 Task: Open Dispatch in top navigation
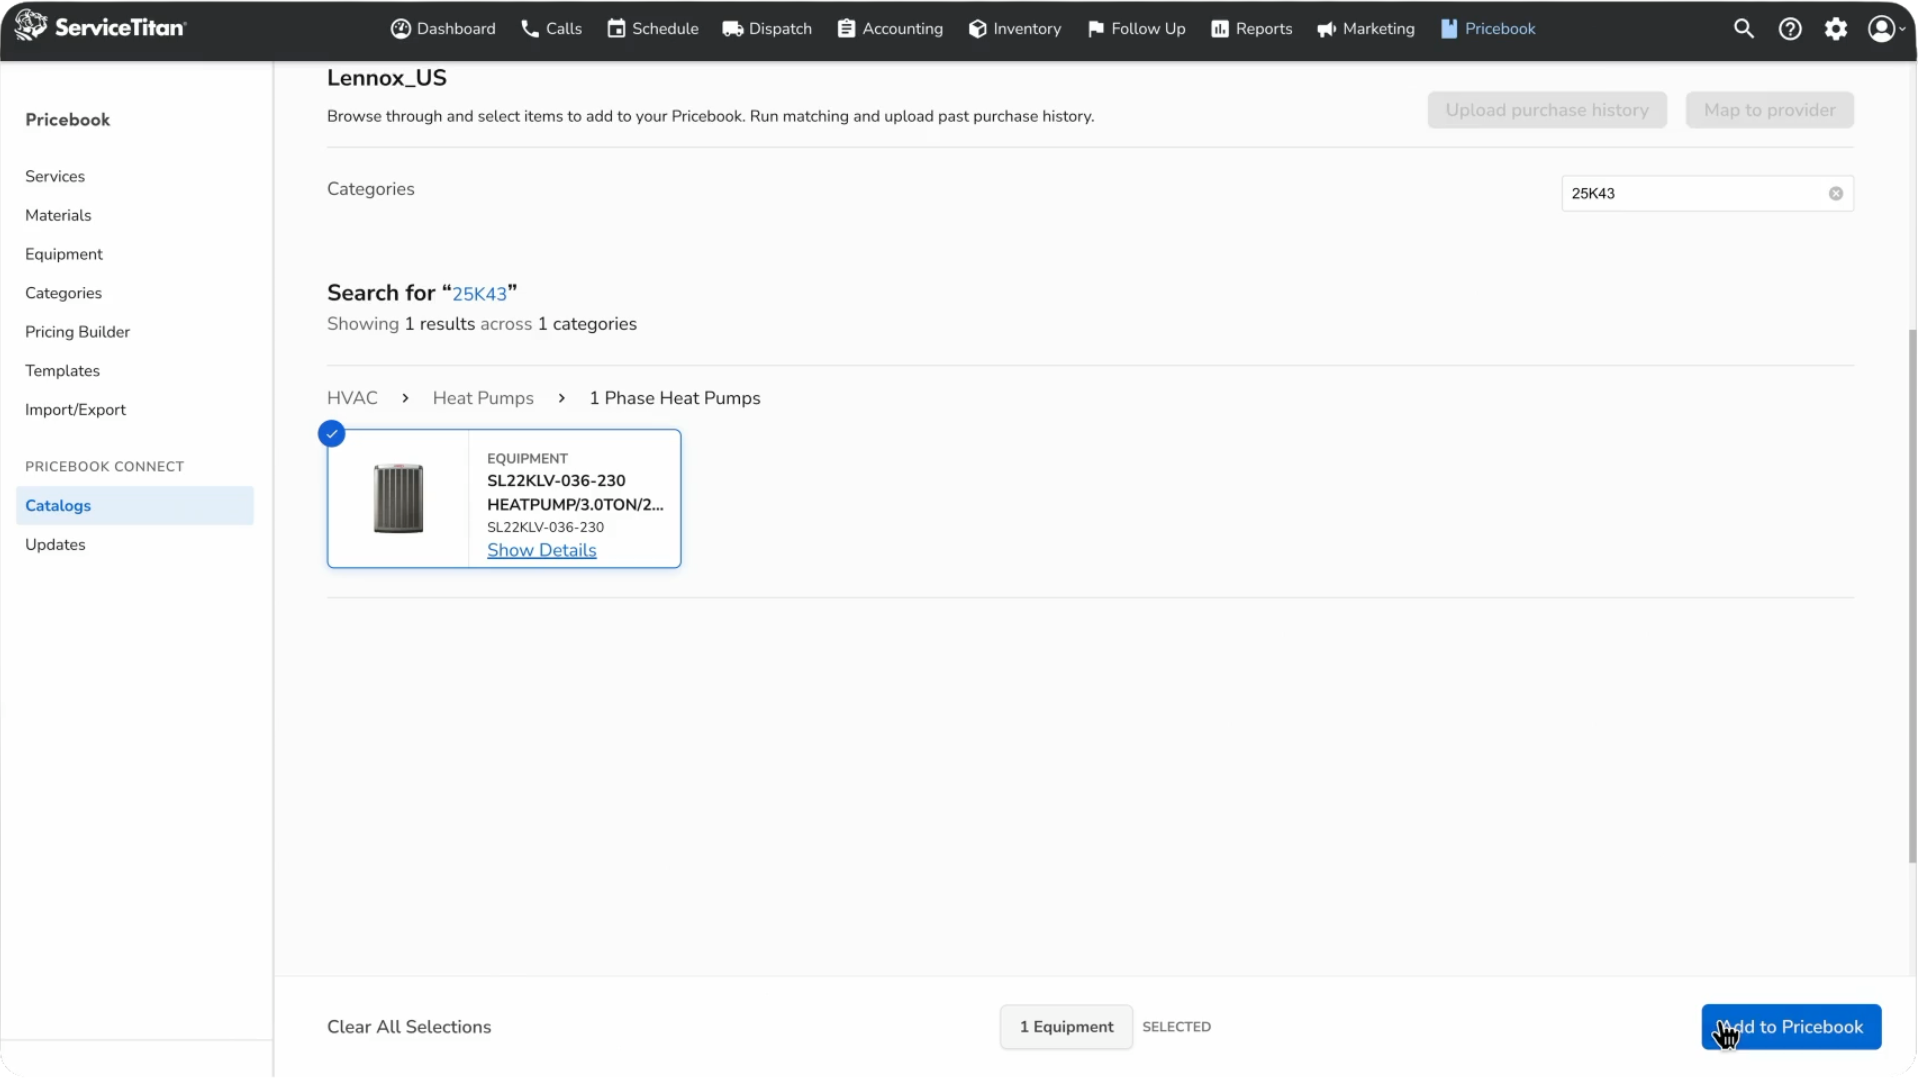click(767, 29)
